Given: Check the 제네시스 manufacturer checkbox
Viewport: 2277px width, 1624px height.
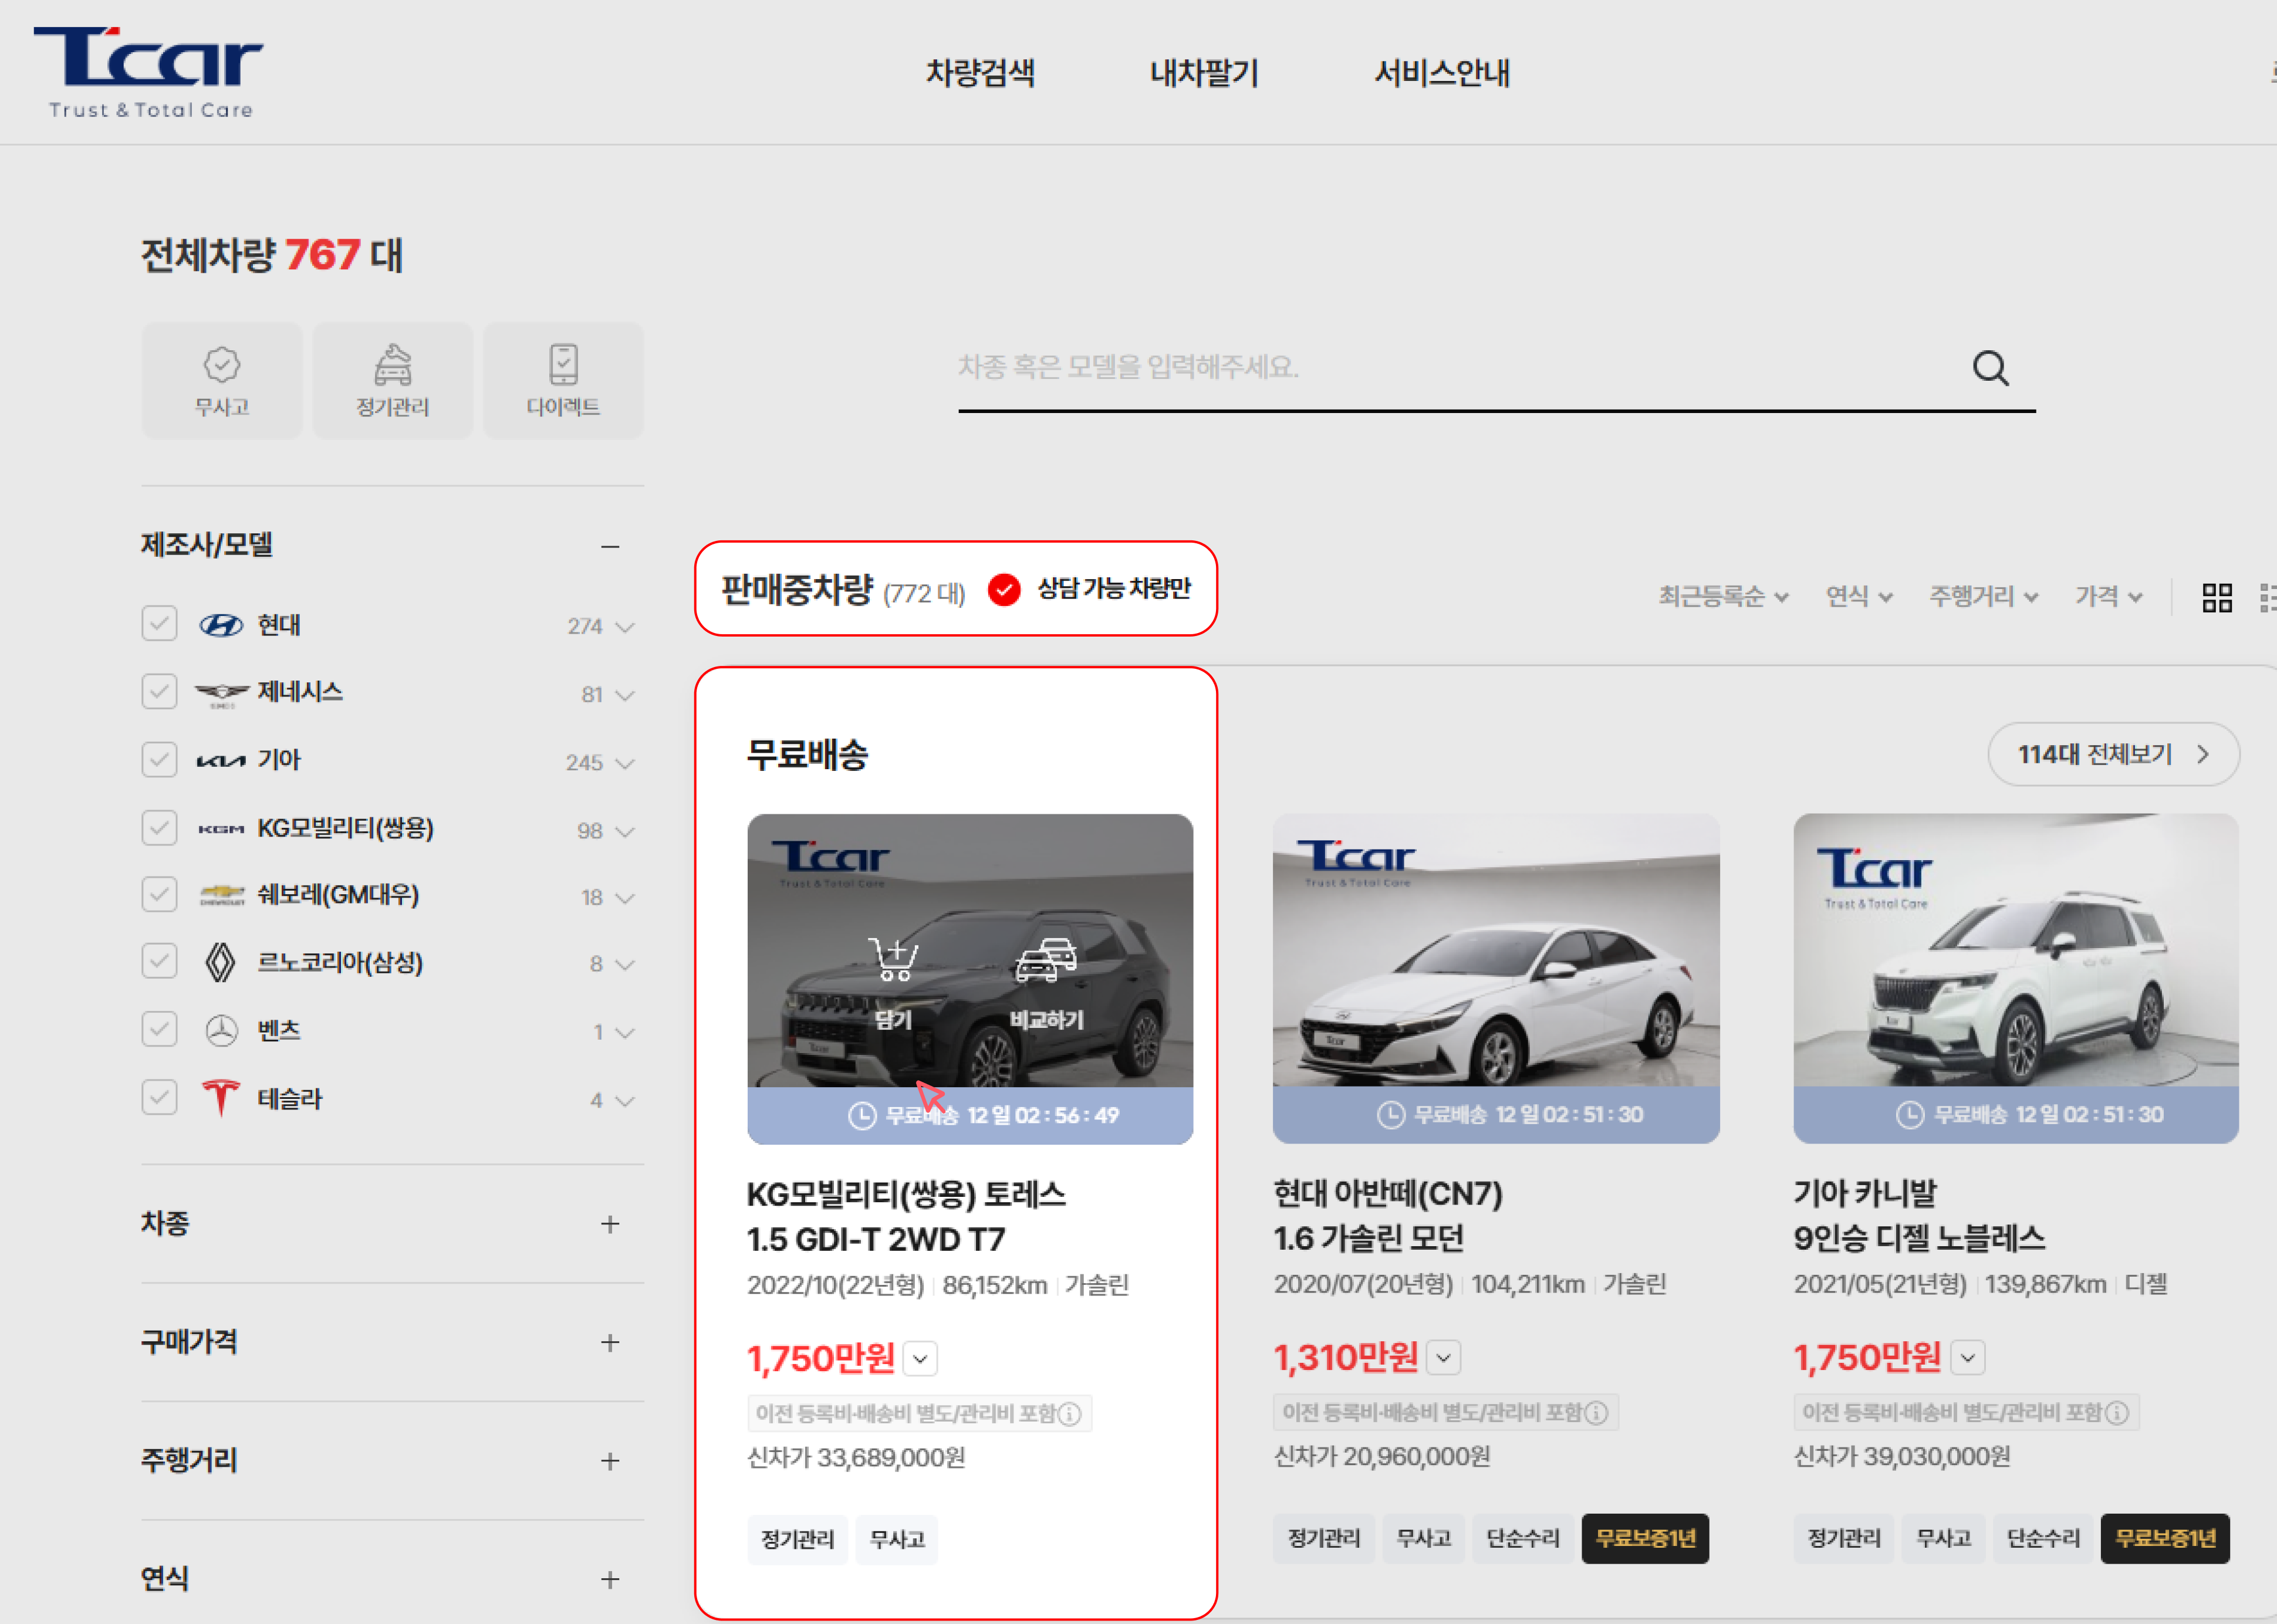Looking at the screenshot, I should 159,691.
